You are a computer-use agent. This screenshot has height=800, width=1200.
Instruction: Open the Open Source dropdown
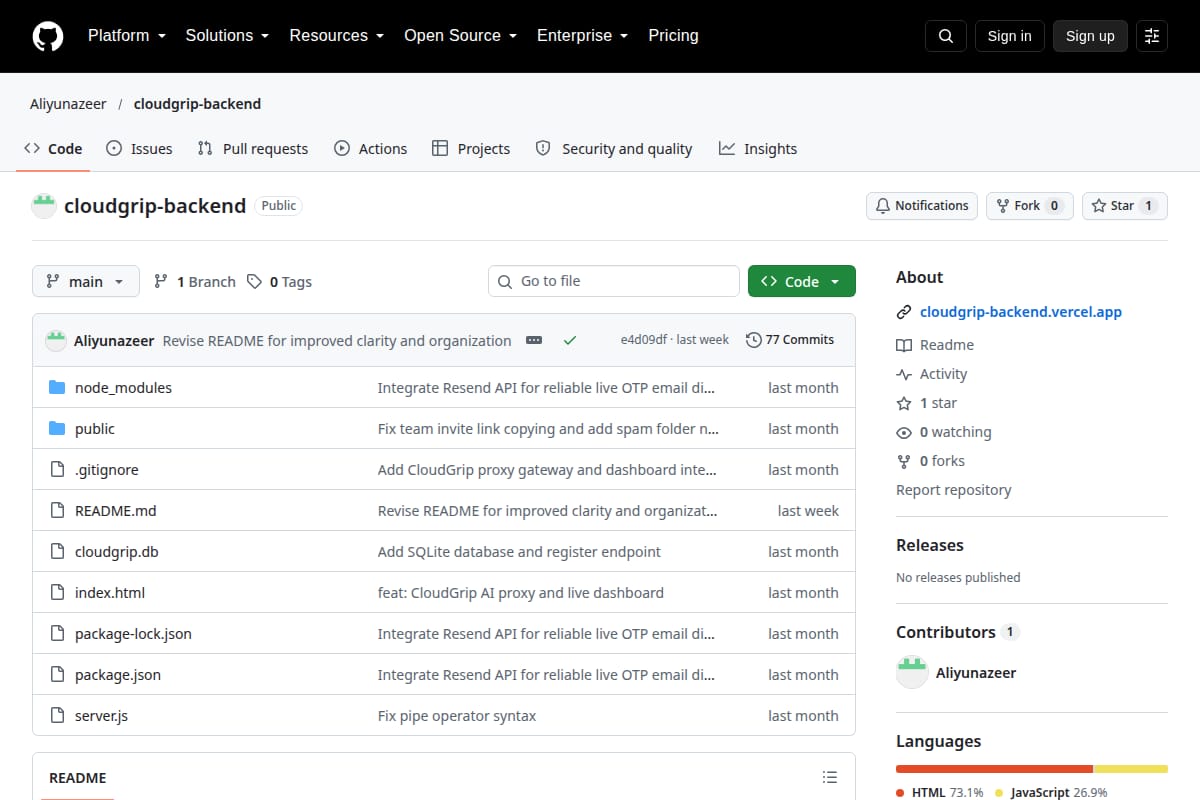[460, 36]
